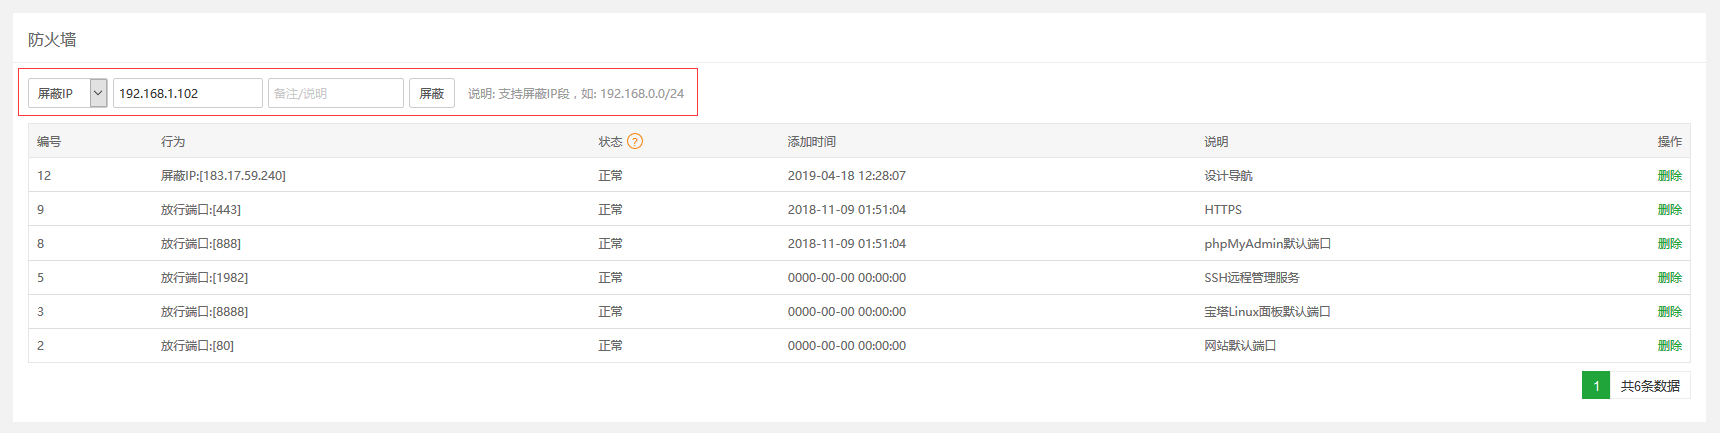Delete the port 80 website rule
1720x433 pixels.
click(1669, 346)
